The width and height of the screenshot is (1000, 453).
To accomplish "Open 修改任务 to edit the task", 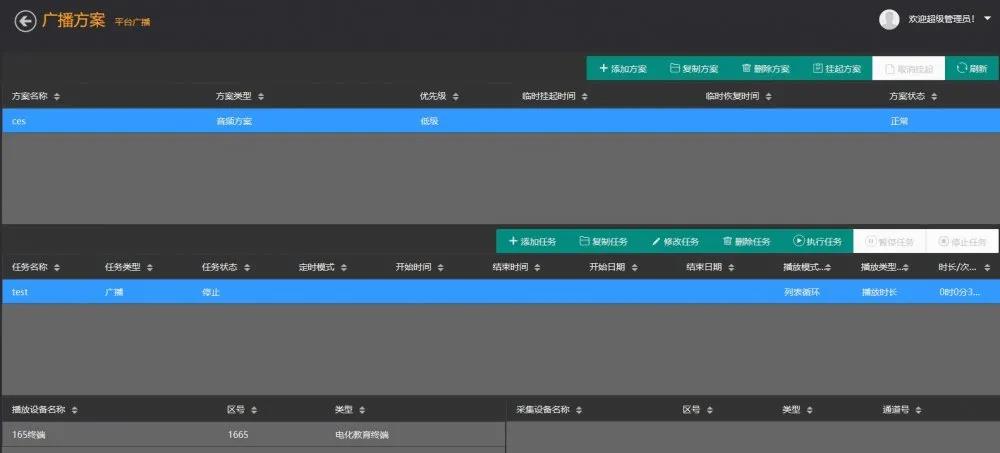I will tap(675, 242).
